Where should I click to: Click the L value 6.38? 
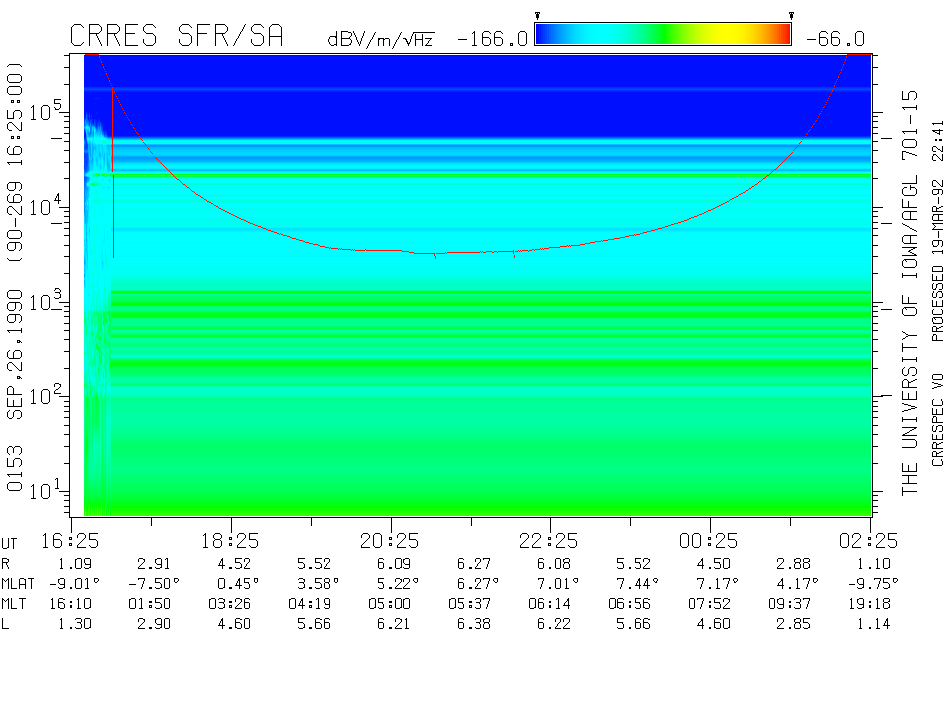[x=474, y=624]
